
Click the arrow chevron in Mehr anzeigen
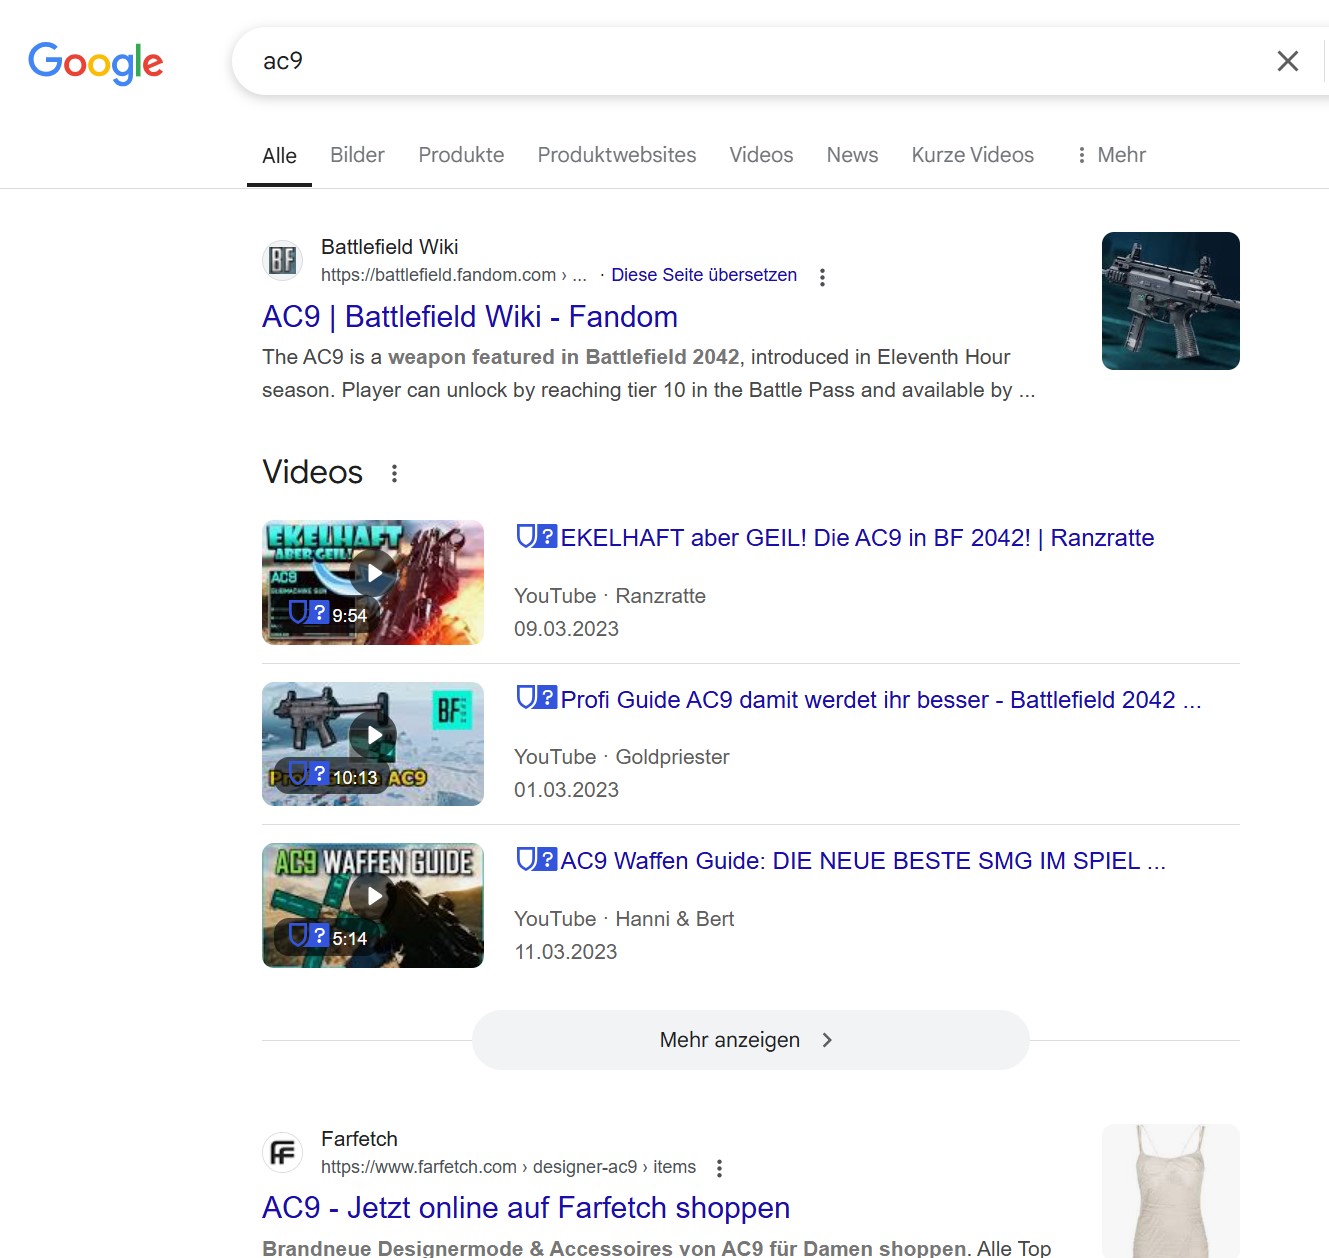coord(827,1040)
